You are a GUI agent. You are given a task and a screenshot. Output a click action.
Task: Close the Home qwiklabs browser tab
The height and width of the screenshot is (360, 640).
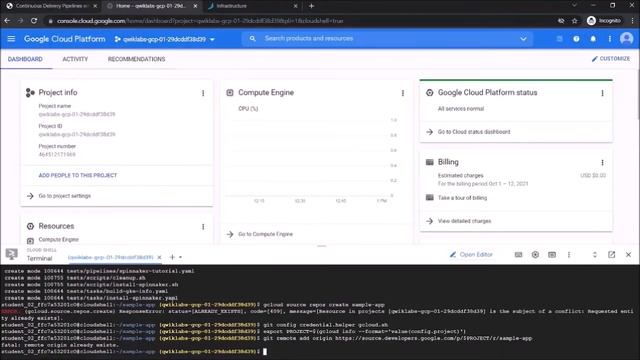[x=195, y=6]
